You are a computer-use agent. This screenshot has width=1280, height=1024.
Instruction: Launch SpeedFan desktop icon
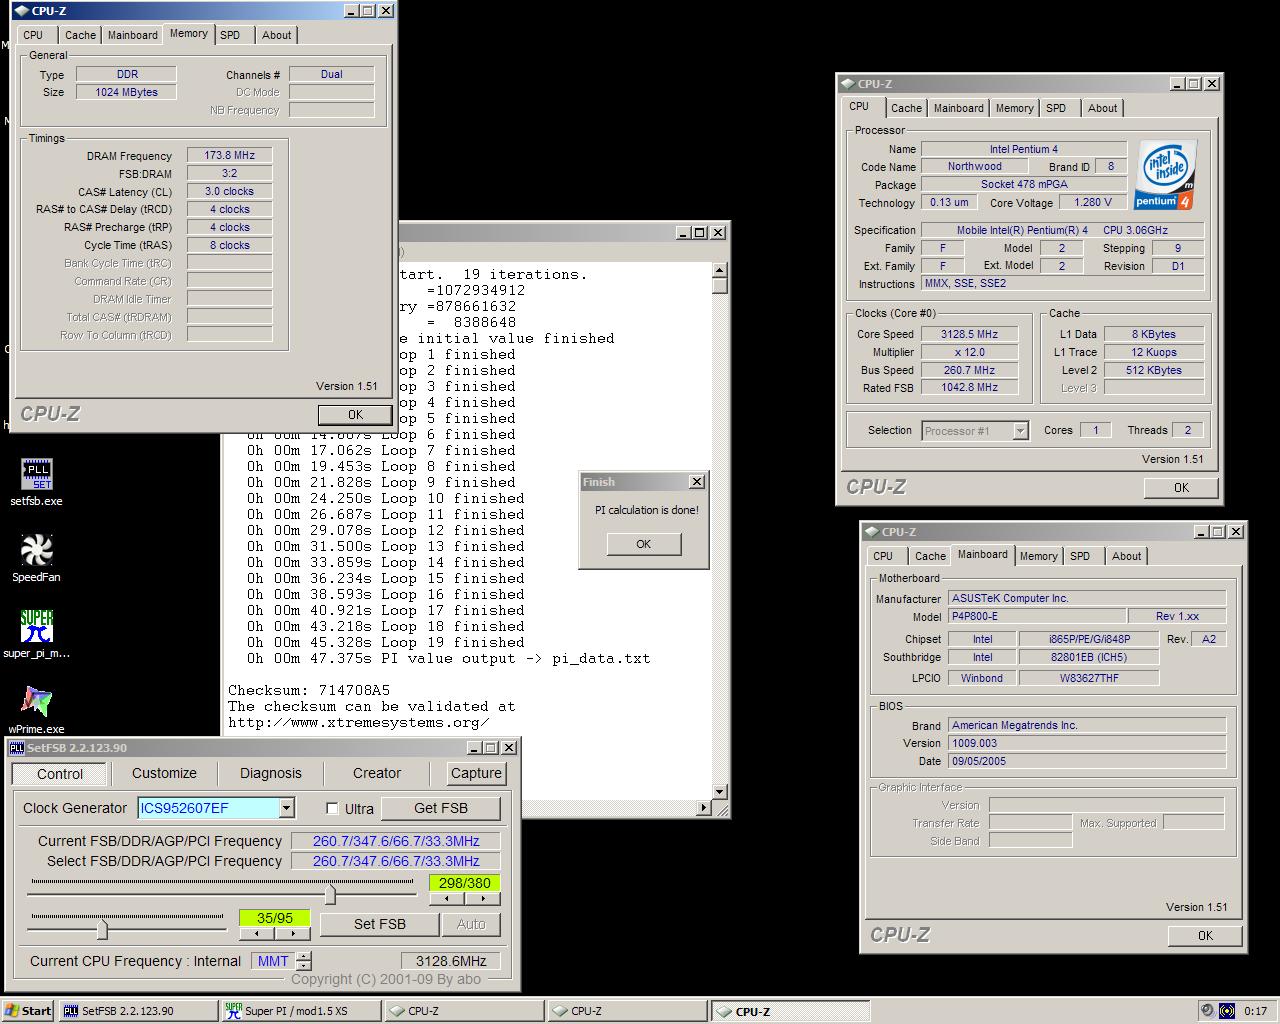pyautogui.click(x=36, y=557)
